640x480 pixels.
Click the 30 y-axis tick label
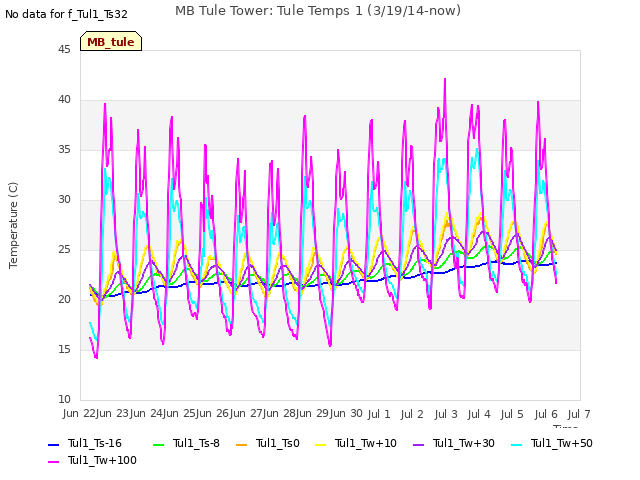pyautogui.click(x=64, y=200)
